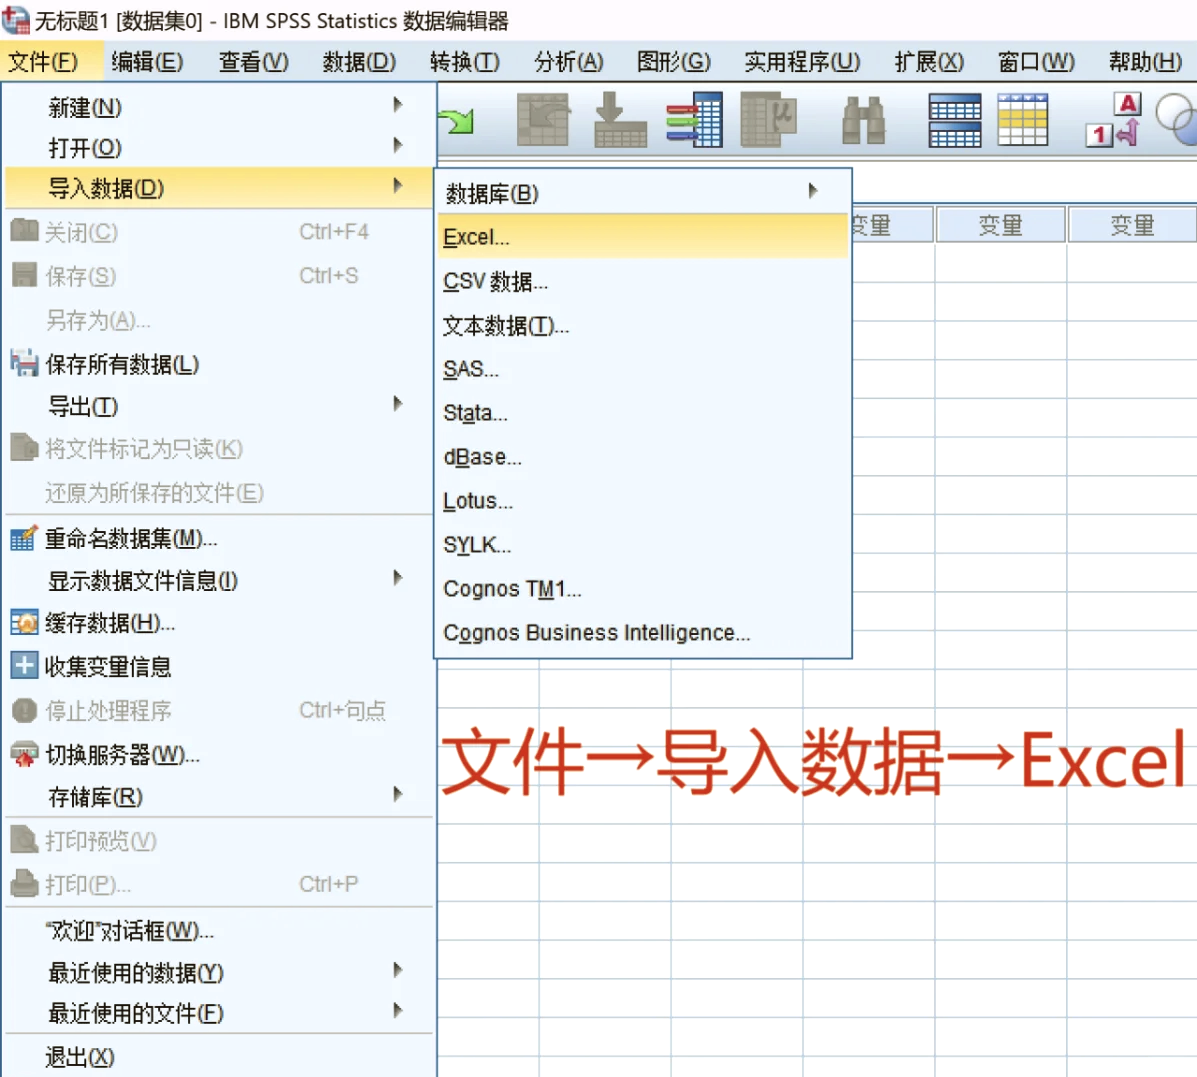Open the 扩展(X) menu

(x=929, y=62)
